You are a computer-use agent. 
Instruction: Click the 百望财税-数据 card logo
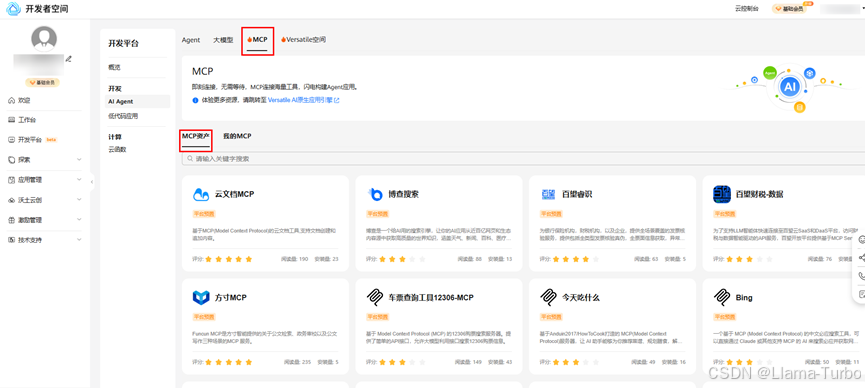click(722, 194)
